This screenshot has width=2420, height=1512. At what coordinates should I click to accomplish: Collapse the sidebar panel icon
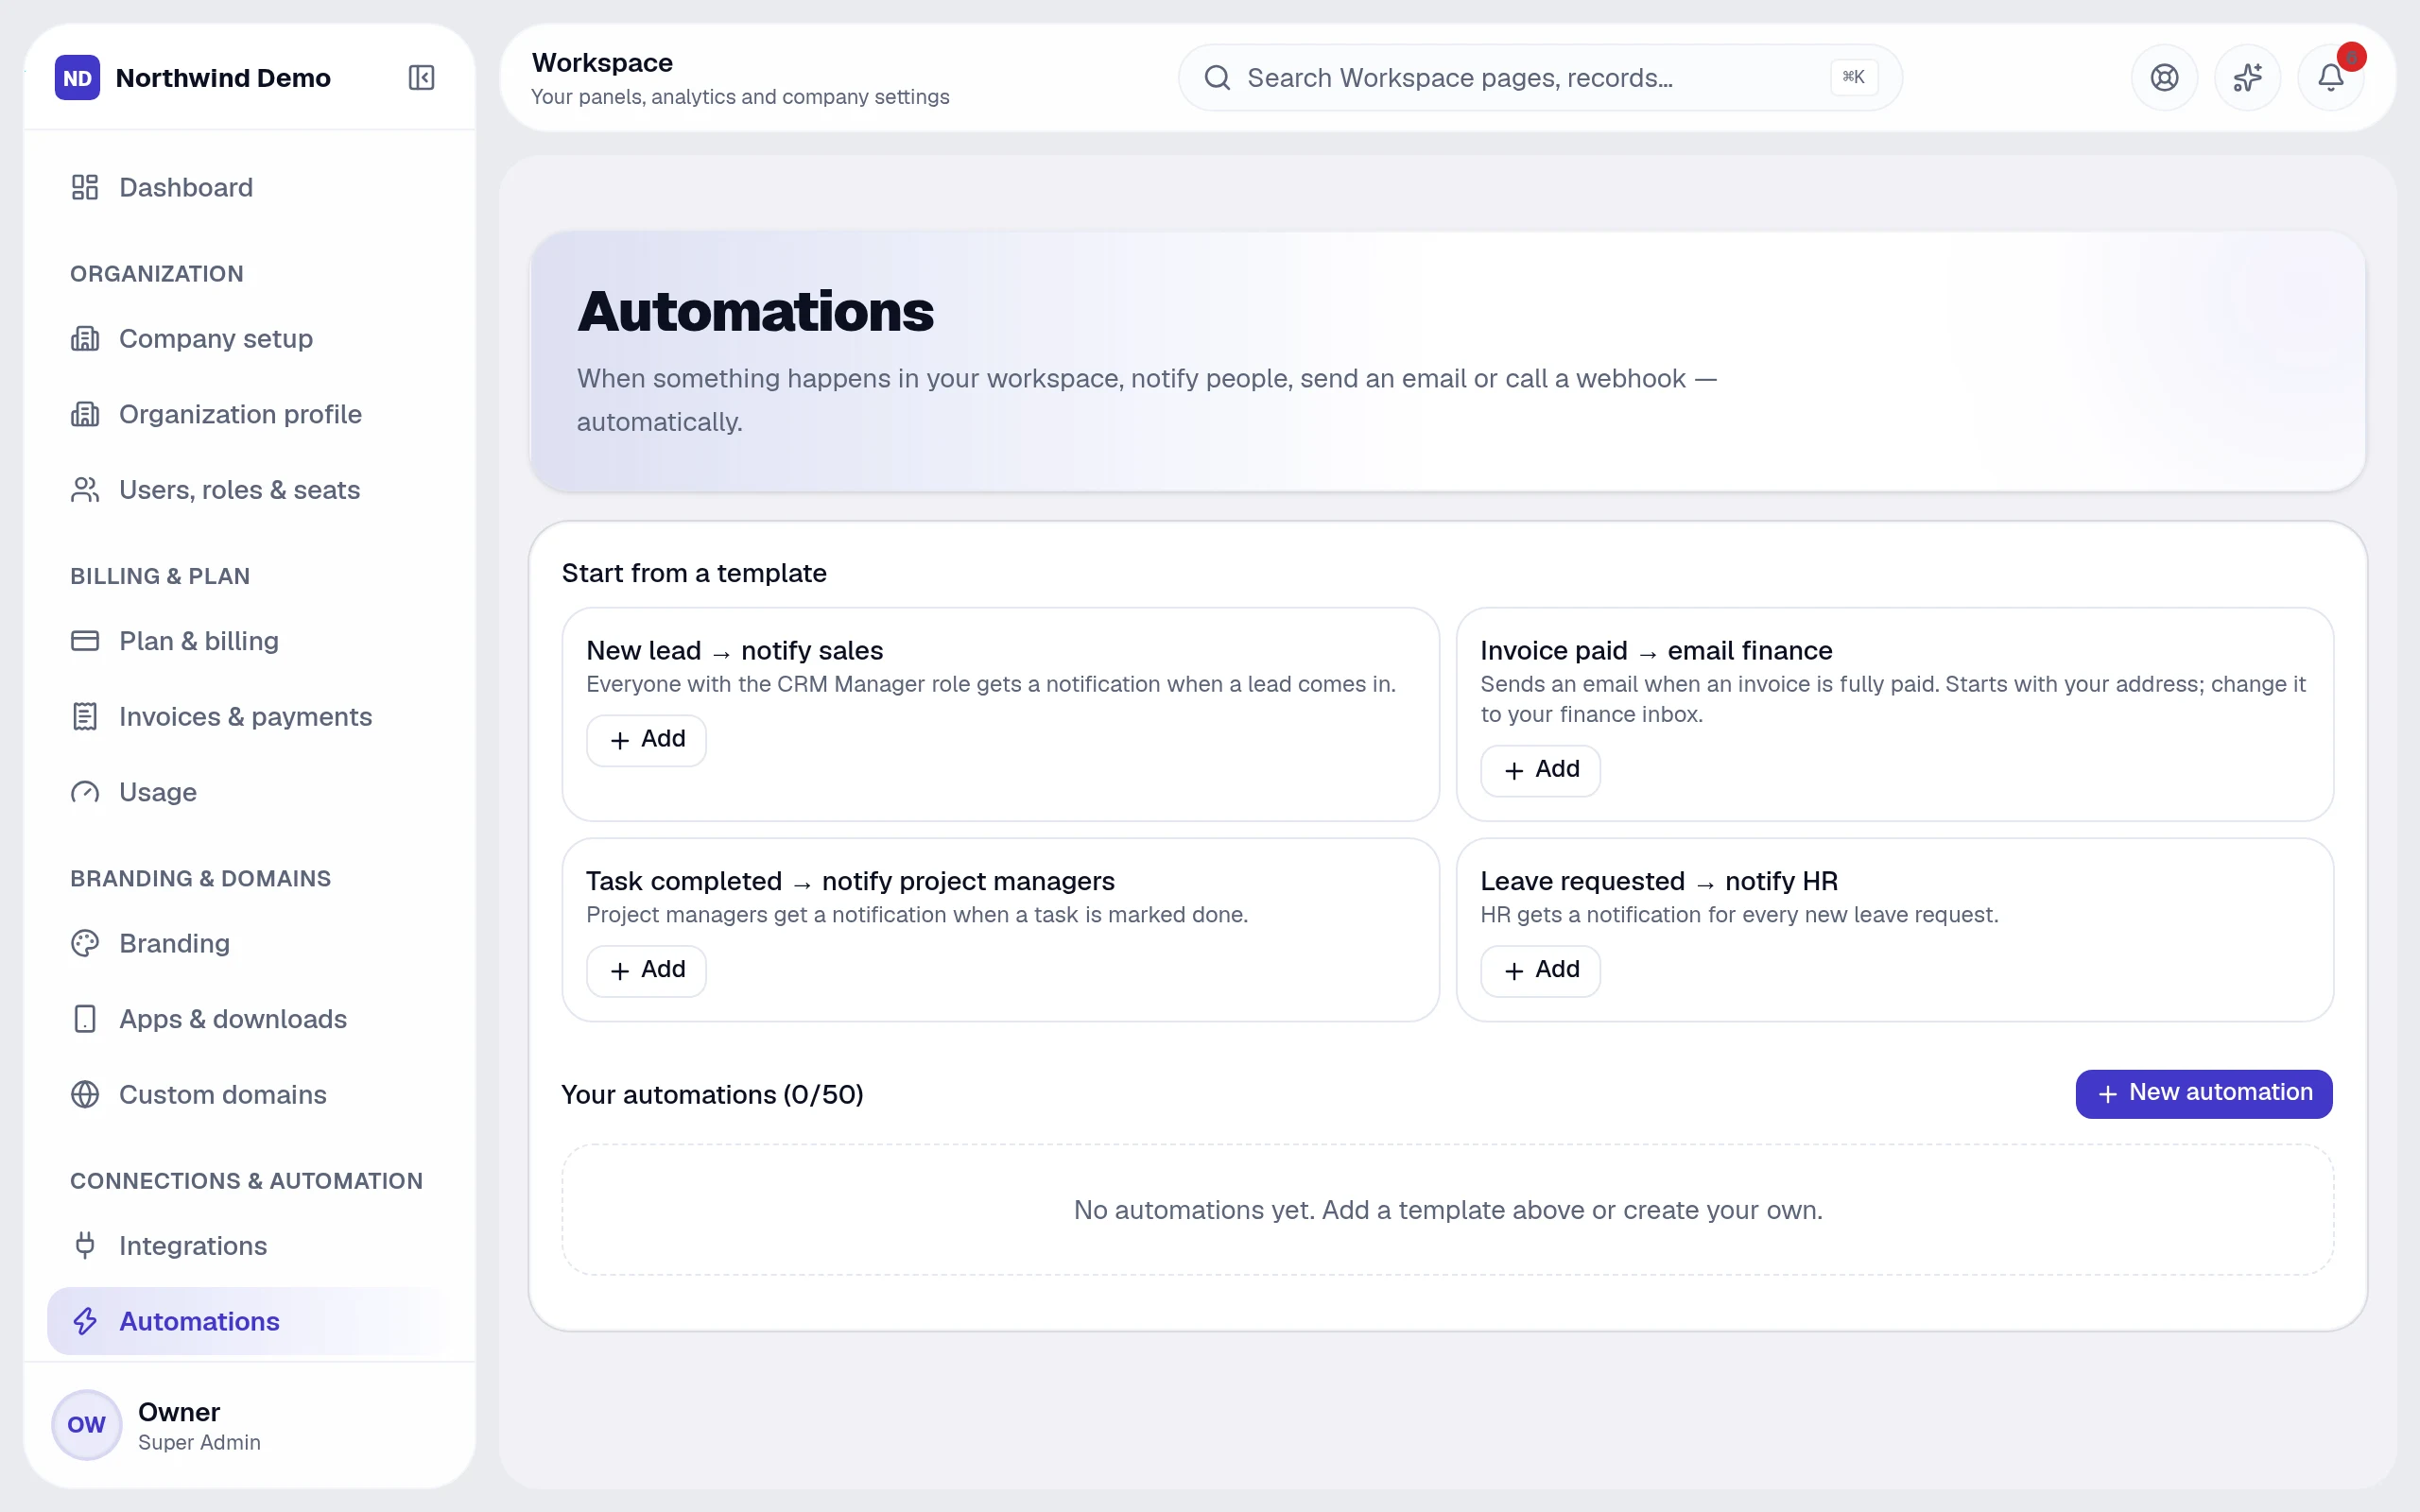[421, 77]
